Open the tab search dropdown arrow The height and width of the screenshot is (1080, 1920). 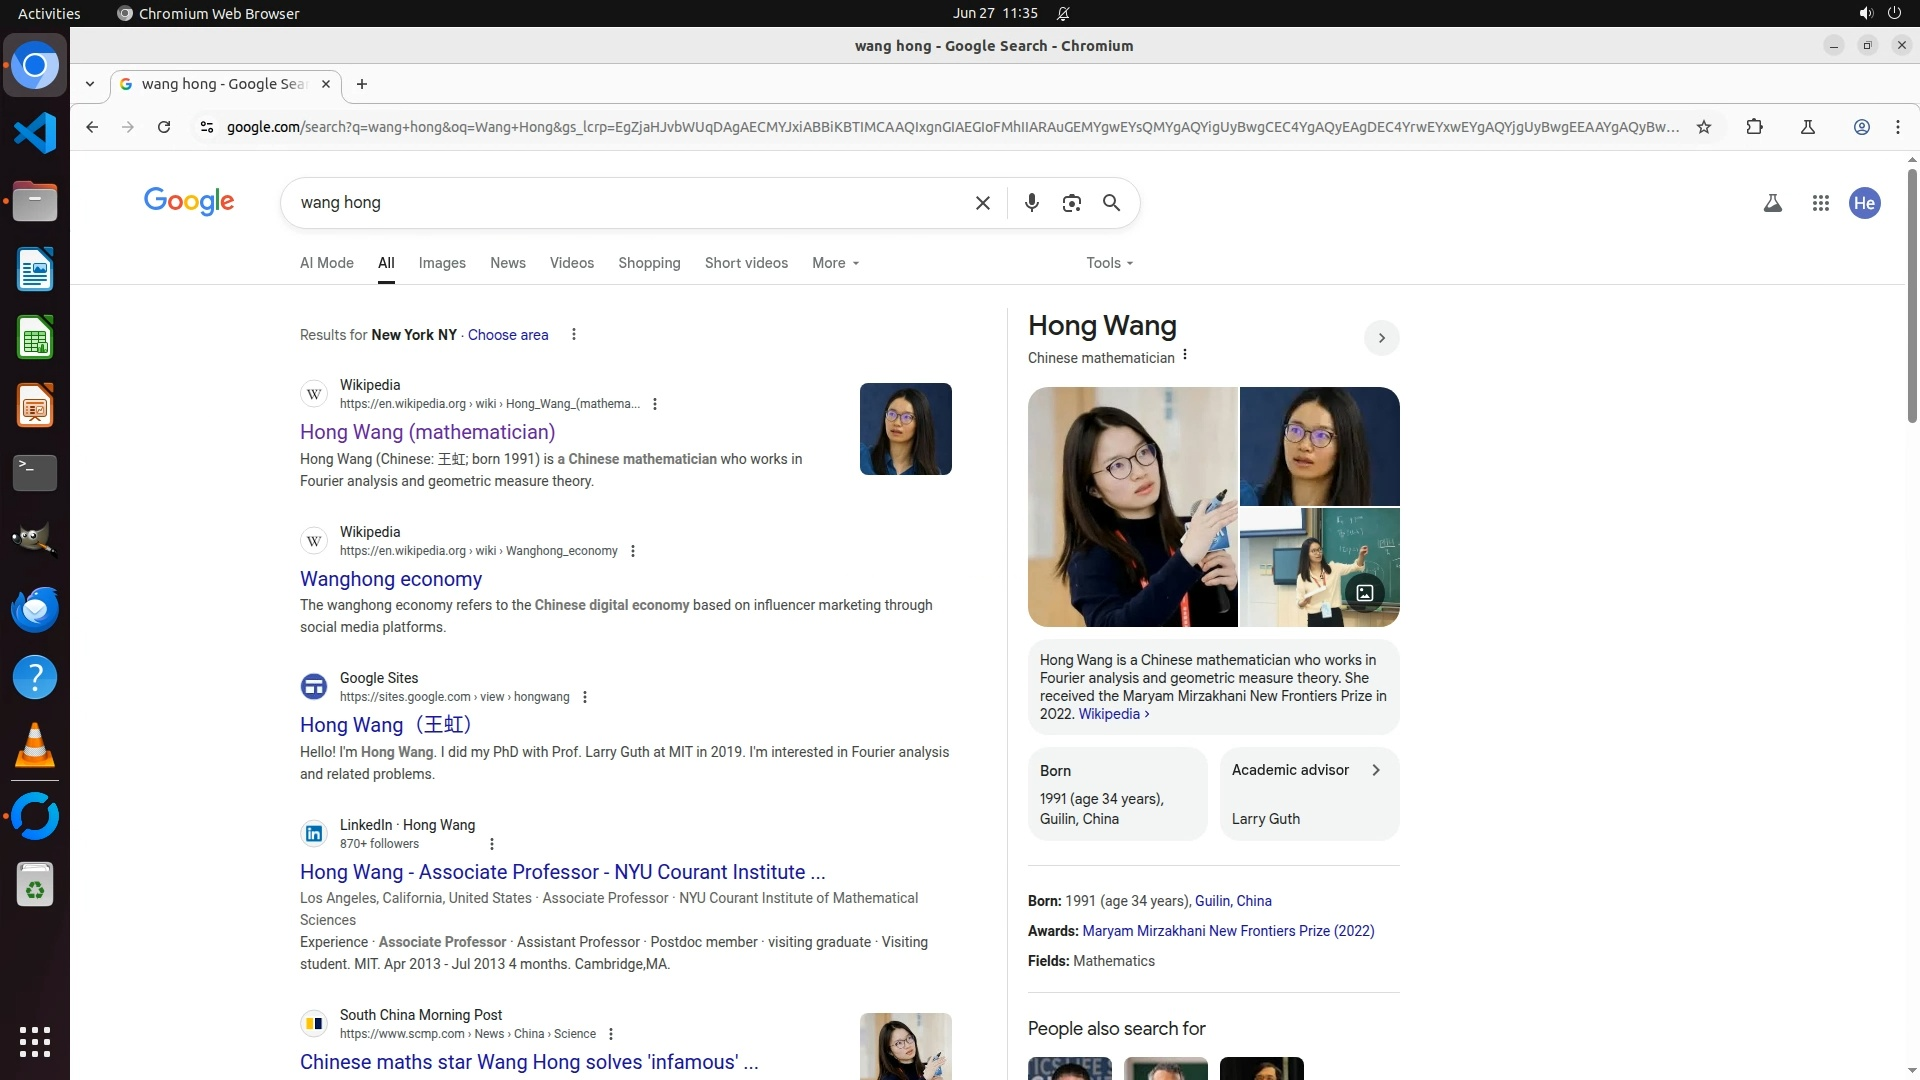point(90,84)
